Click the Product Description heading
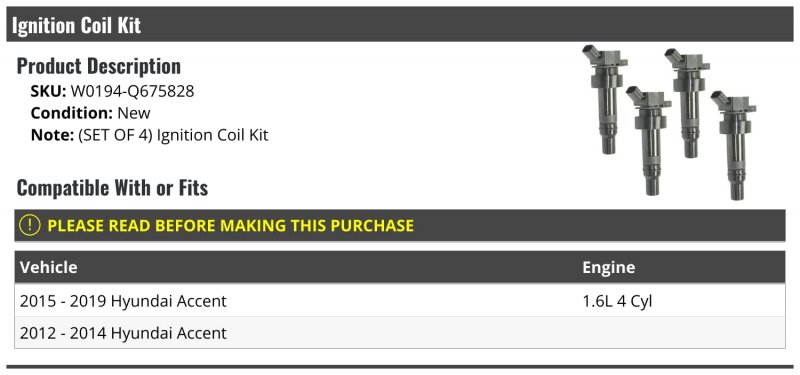This screenshot has height=375, width=800. pyautogui.click(x=99, y=66)
